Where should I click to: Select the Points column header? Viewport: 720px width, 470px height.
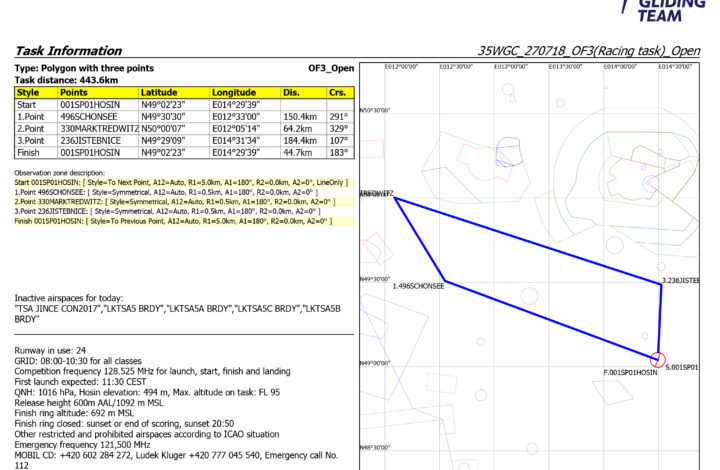(77, 92)
